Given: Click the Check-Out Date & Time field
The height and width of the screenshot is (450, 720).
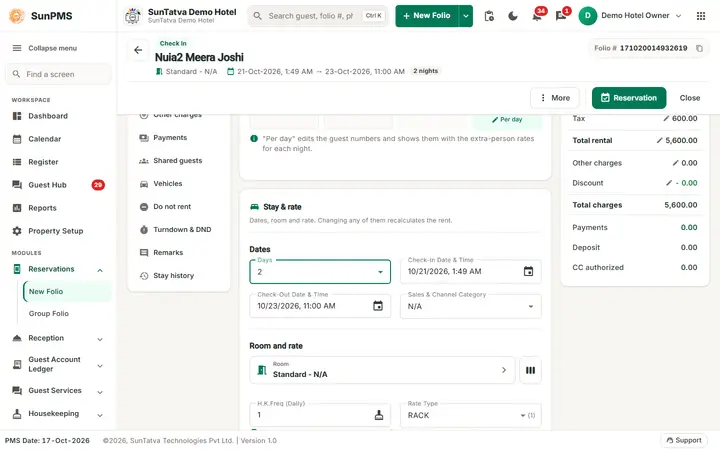Looking at the screenshot, I should tap(320, 306).
